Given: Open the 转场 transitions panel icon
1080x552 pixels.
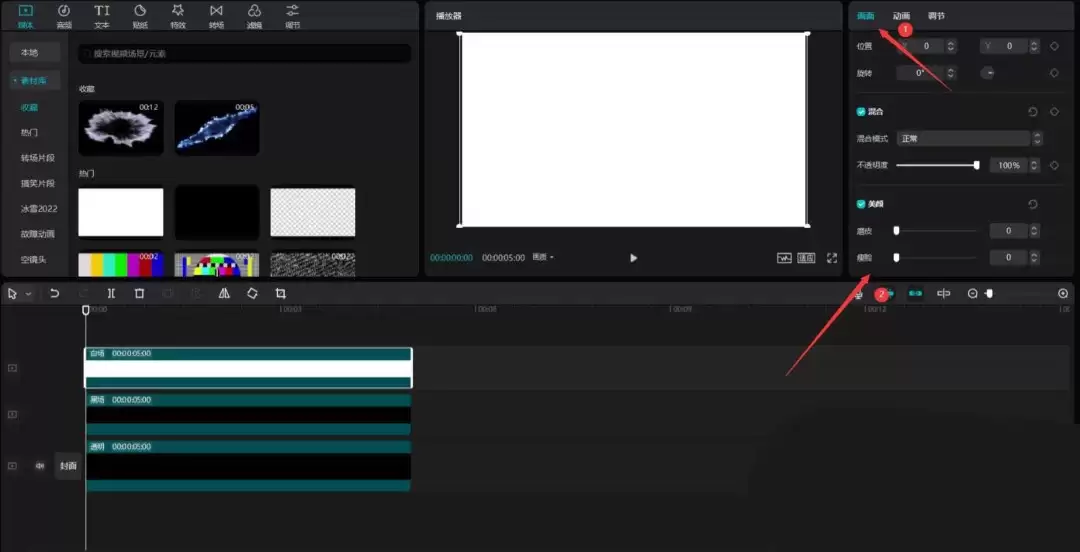Looking at the screenshot, I should point(216,15).
